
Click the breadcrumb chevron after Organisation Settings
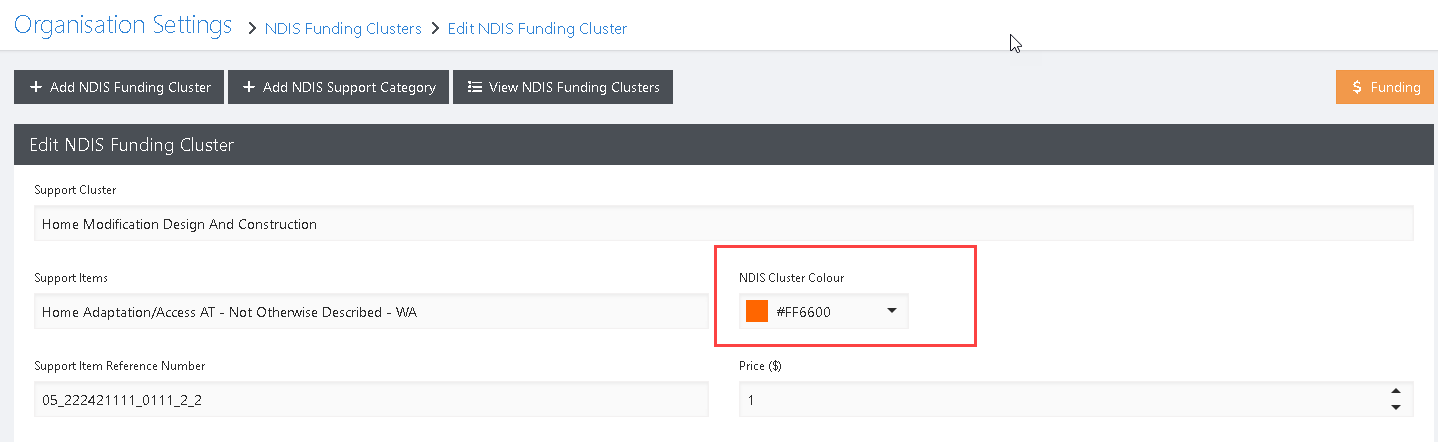pyautogui.click(x=252, y=29)
